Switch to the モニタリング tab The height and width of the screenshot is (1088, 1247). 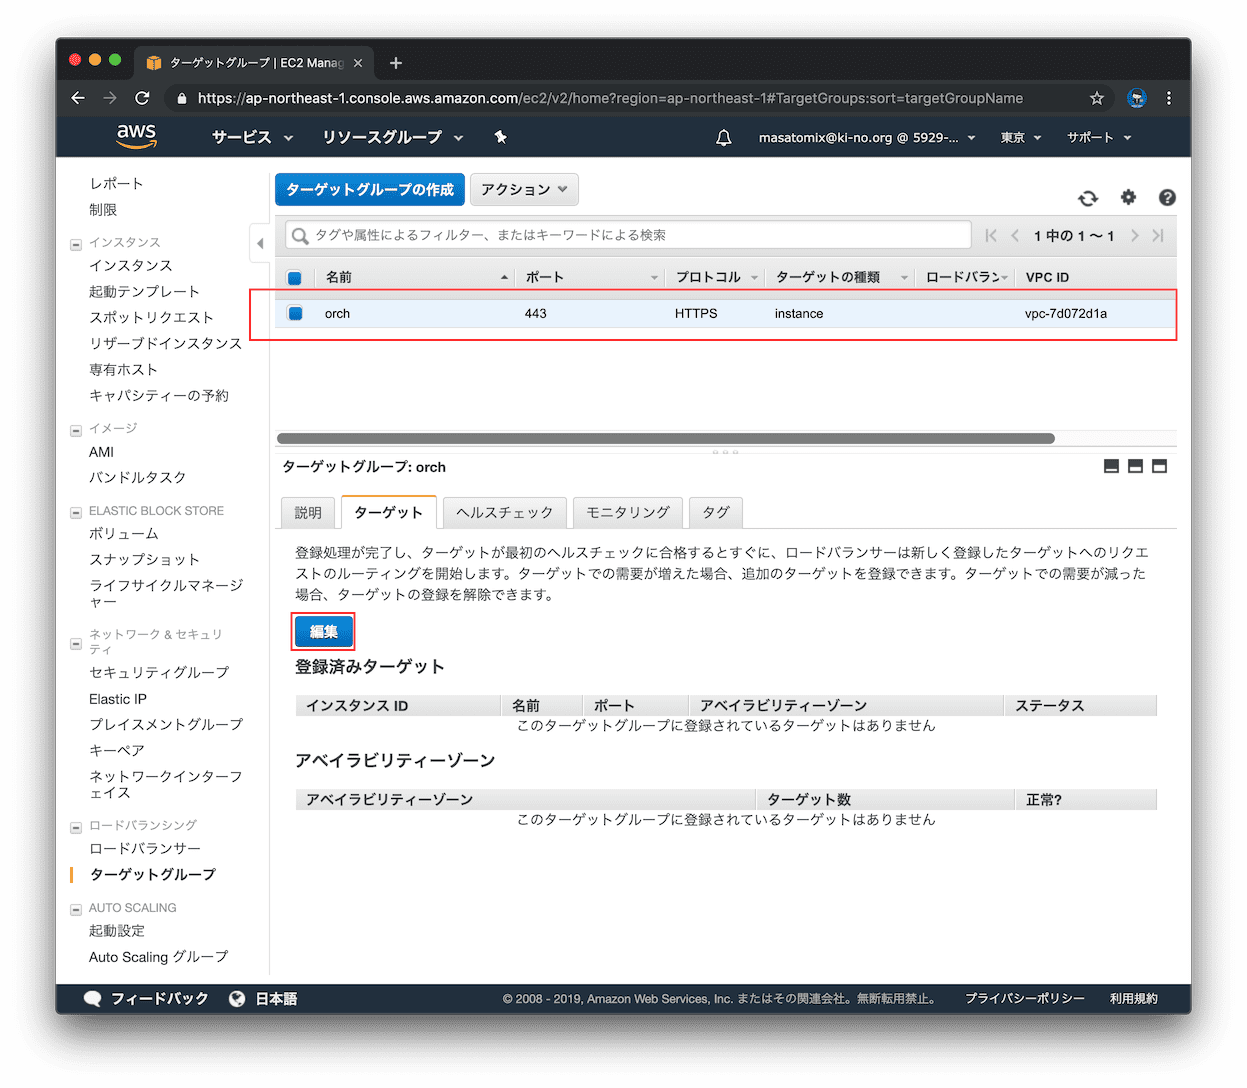(628, 512)
